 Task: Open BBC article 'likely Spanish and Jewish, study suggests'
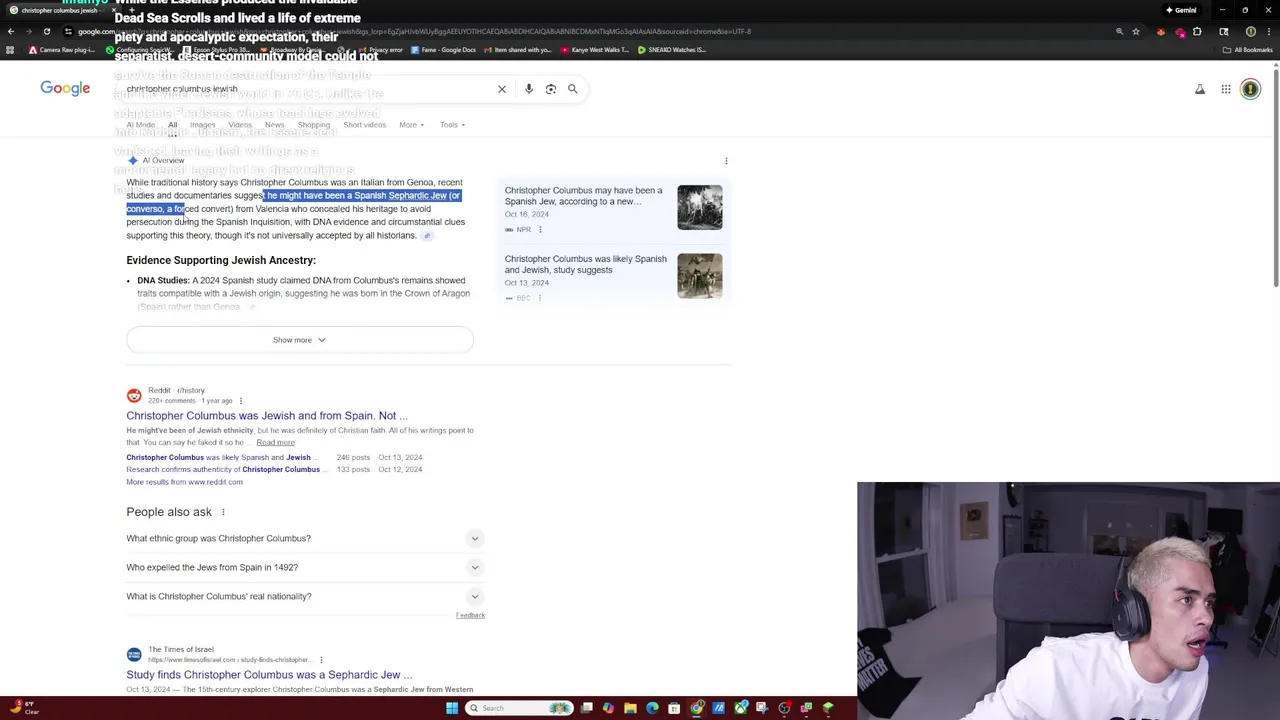pos(585,264)
